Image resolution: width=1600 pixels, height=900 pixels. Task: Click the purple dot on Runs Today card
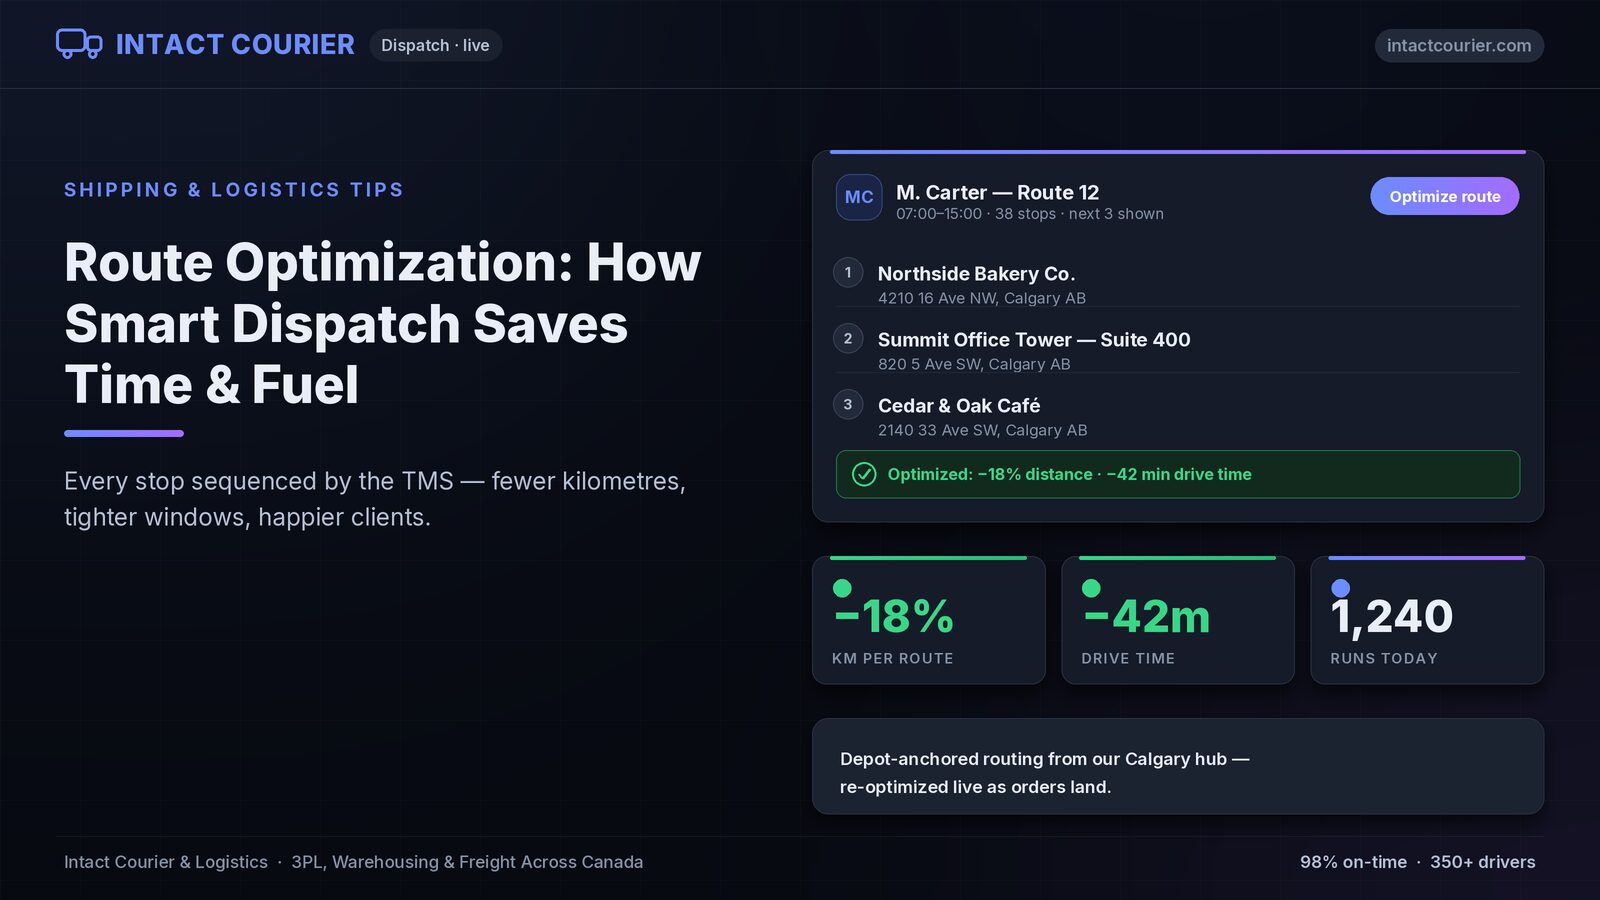pos(1340,588)
